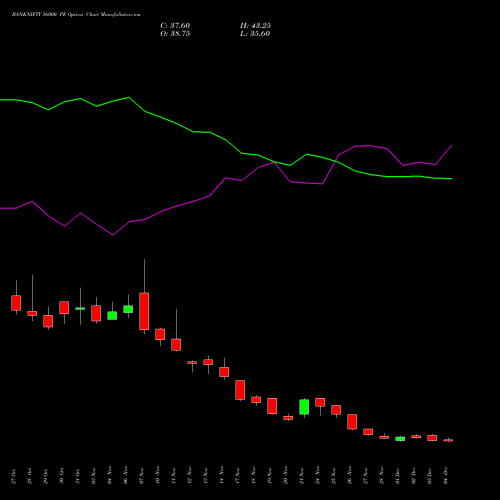
Task: Click the 30 Oct date label
Action: tap(62, 476)
